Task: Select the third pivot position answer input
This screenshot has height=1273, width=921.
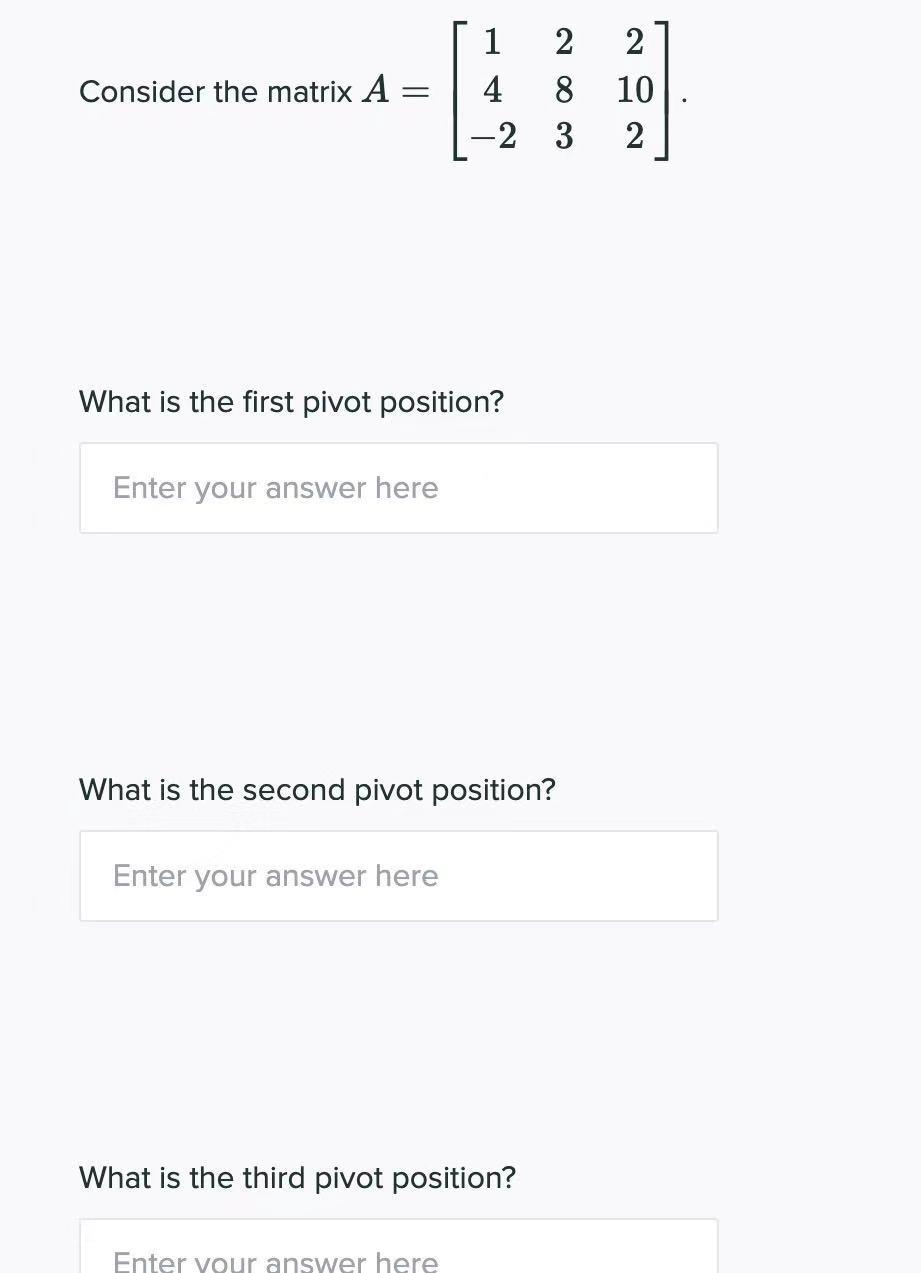Action: [398, 1252]
